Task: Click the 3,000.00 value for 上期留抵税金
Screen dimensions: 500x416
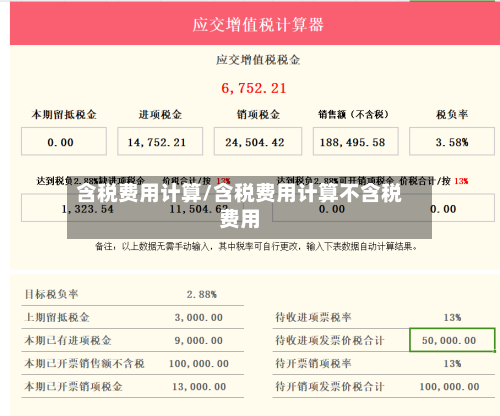Action: pos(199,317)
